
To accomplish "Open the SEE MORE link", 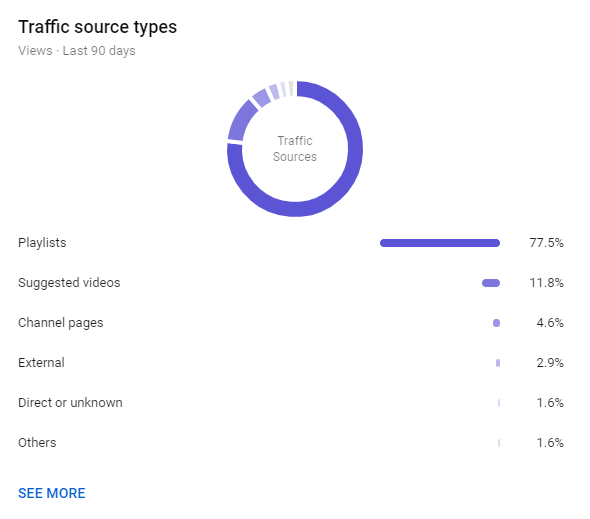I will 52,493.
